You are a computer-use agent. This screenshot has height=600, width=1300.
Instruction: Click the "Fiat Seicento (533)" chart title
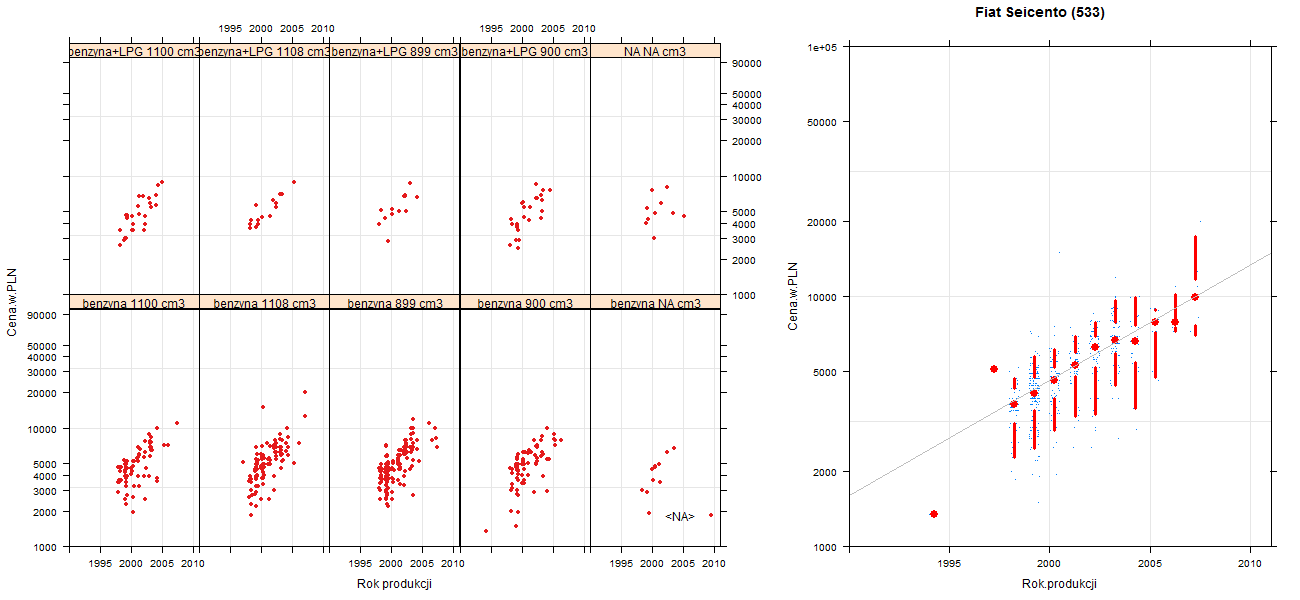coord(1041,13)
